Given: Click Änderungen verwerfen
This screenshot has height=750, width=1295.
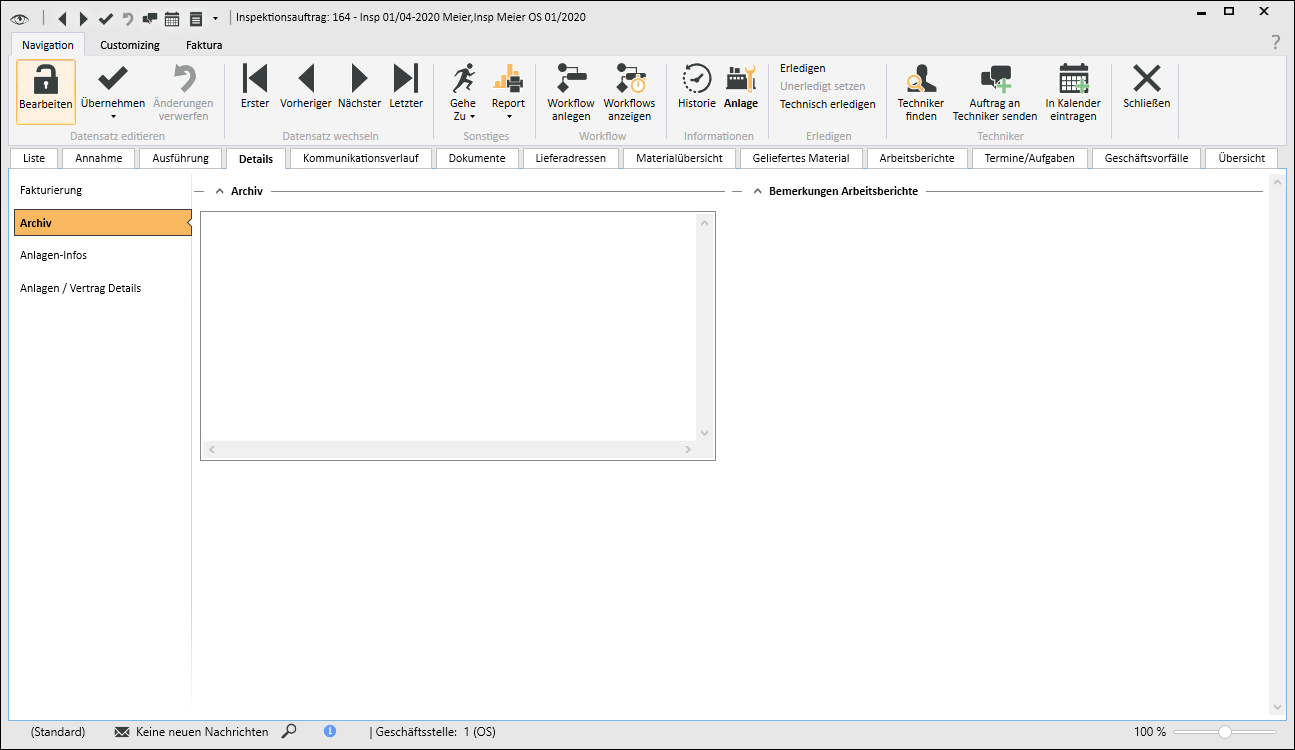Looking at the screenshot, I should (x=183, y=91).
